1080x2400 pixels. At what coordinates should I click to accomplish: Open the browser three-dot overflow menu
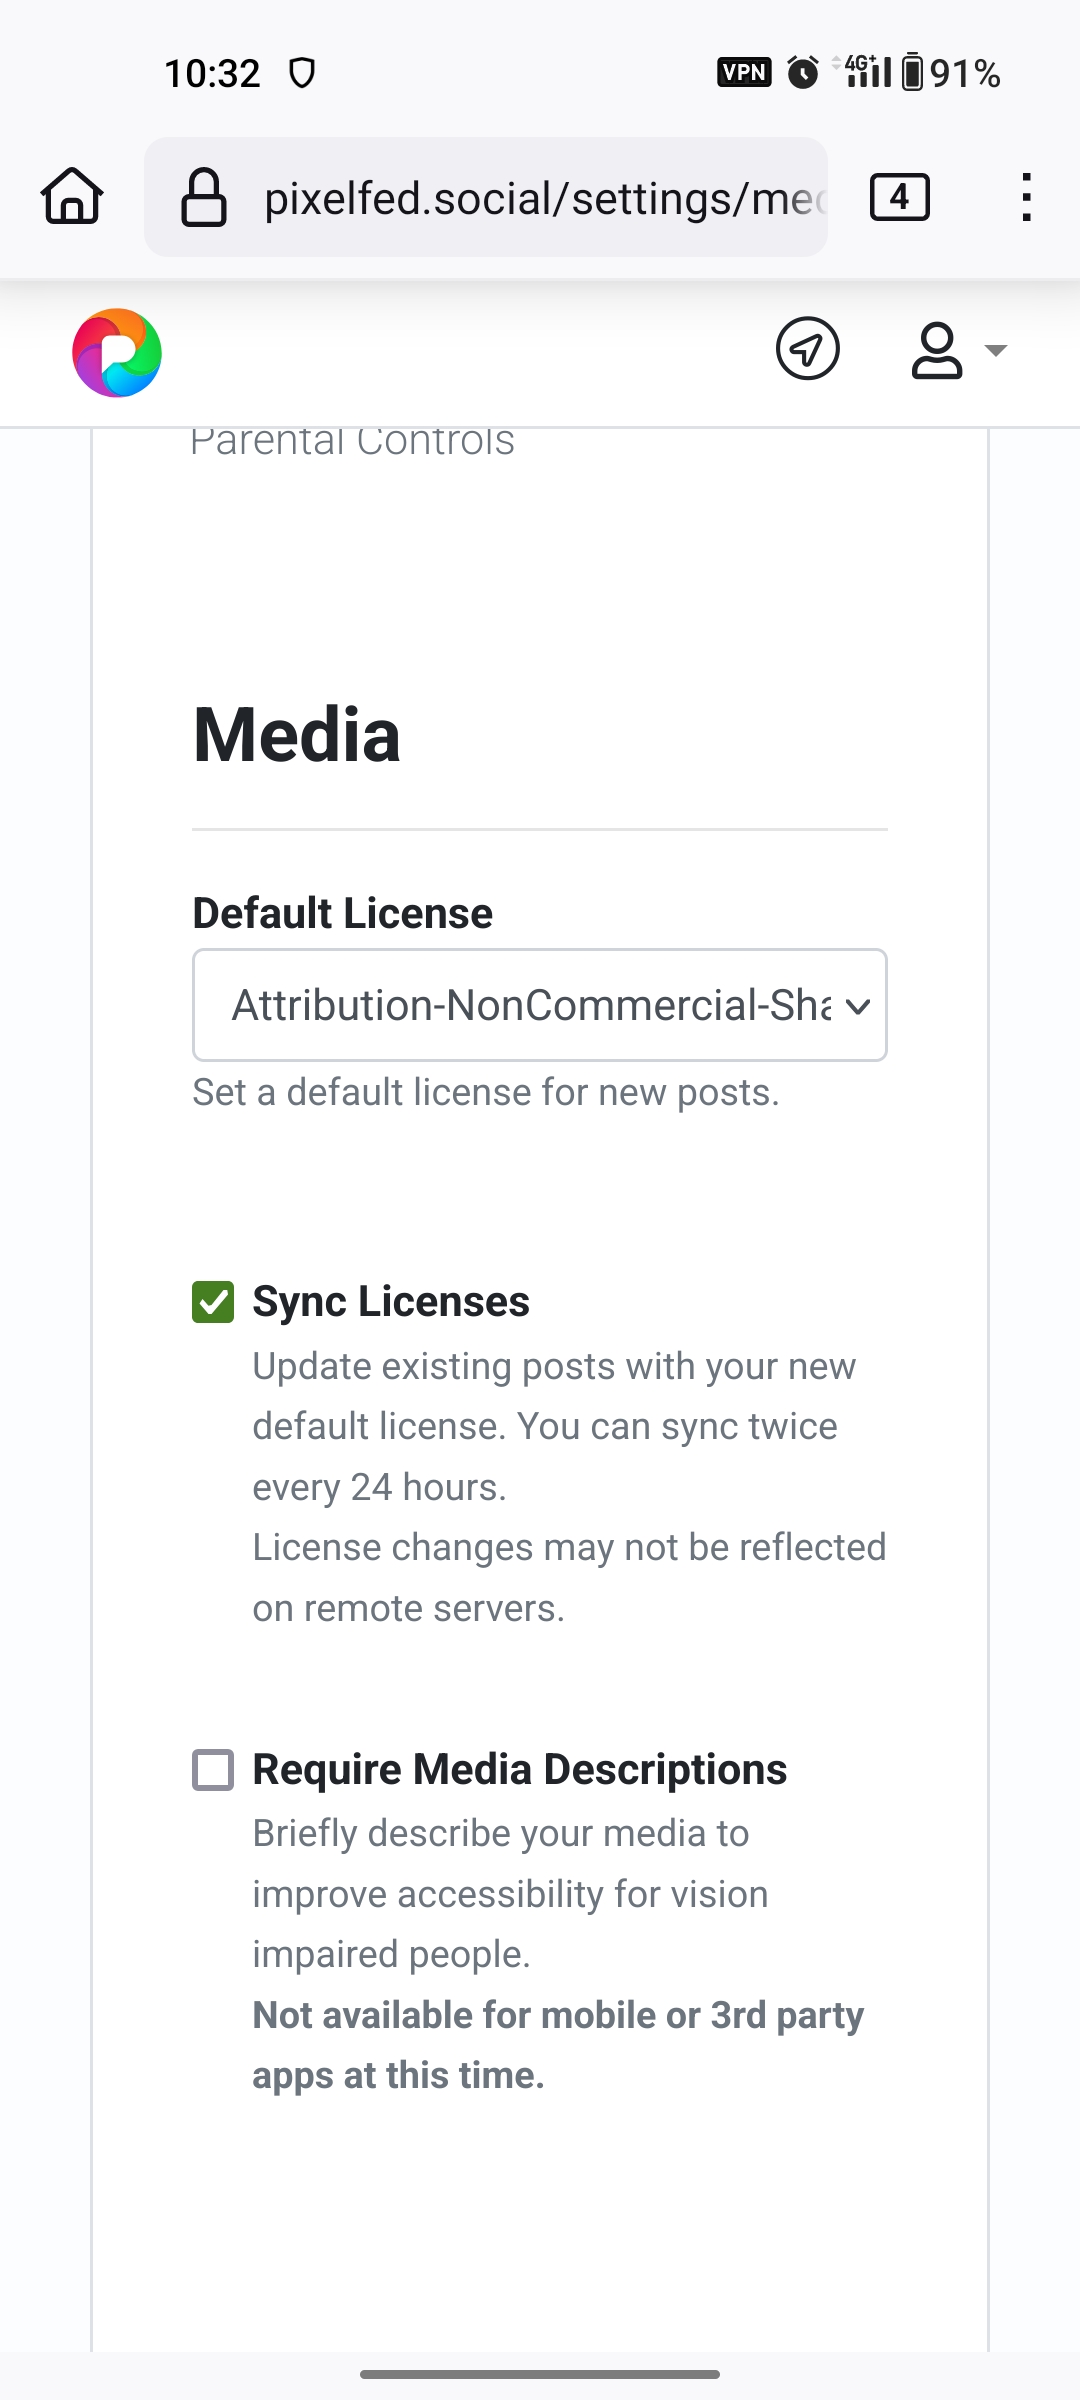tap(1026, 197)
